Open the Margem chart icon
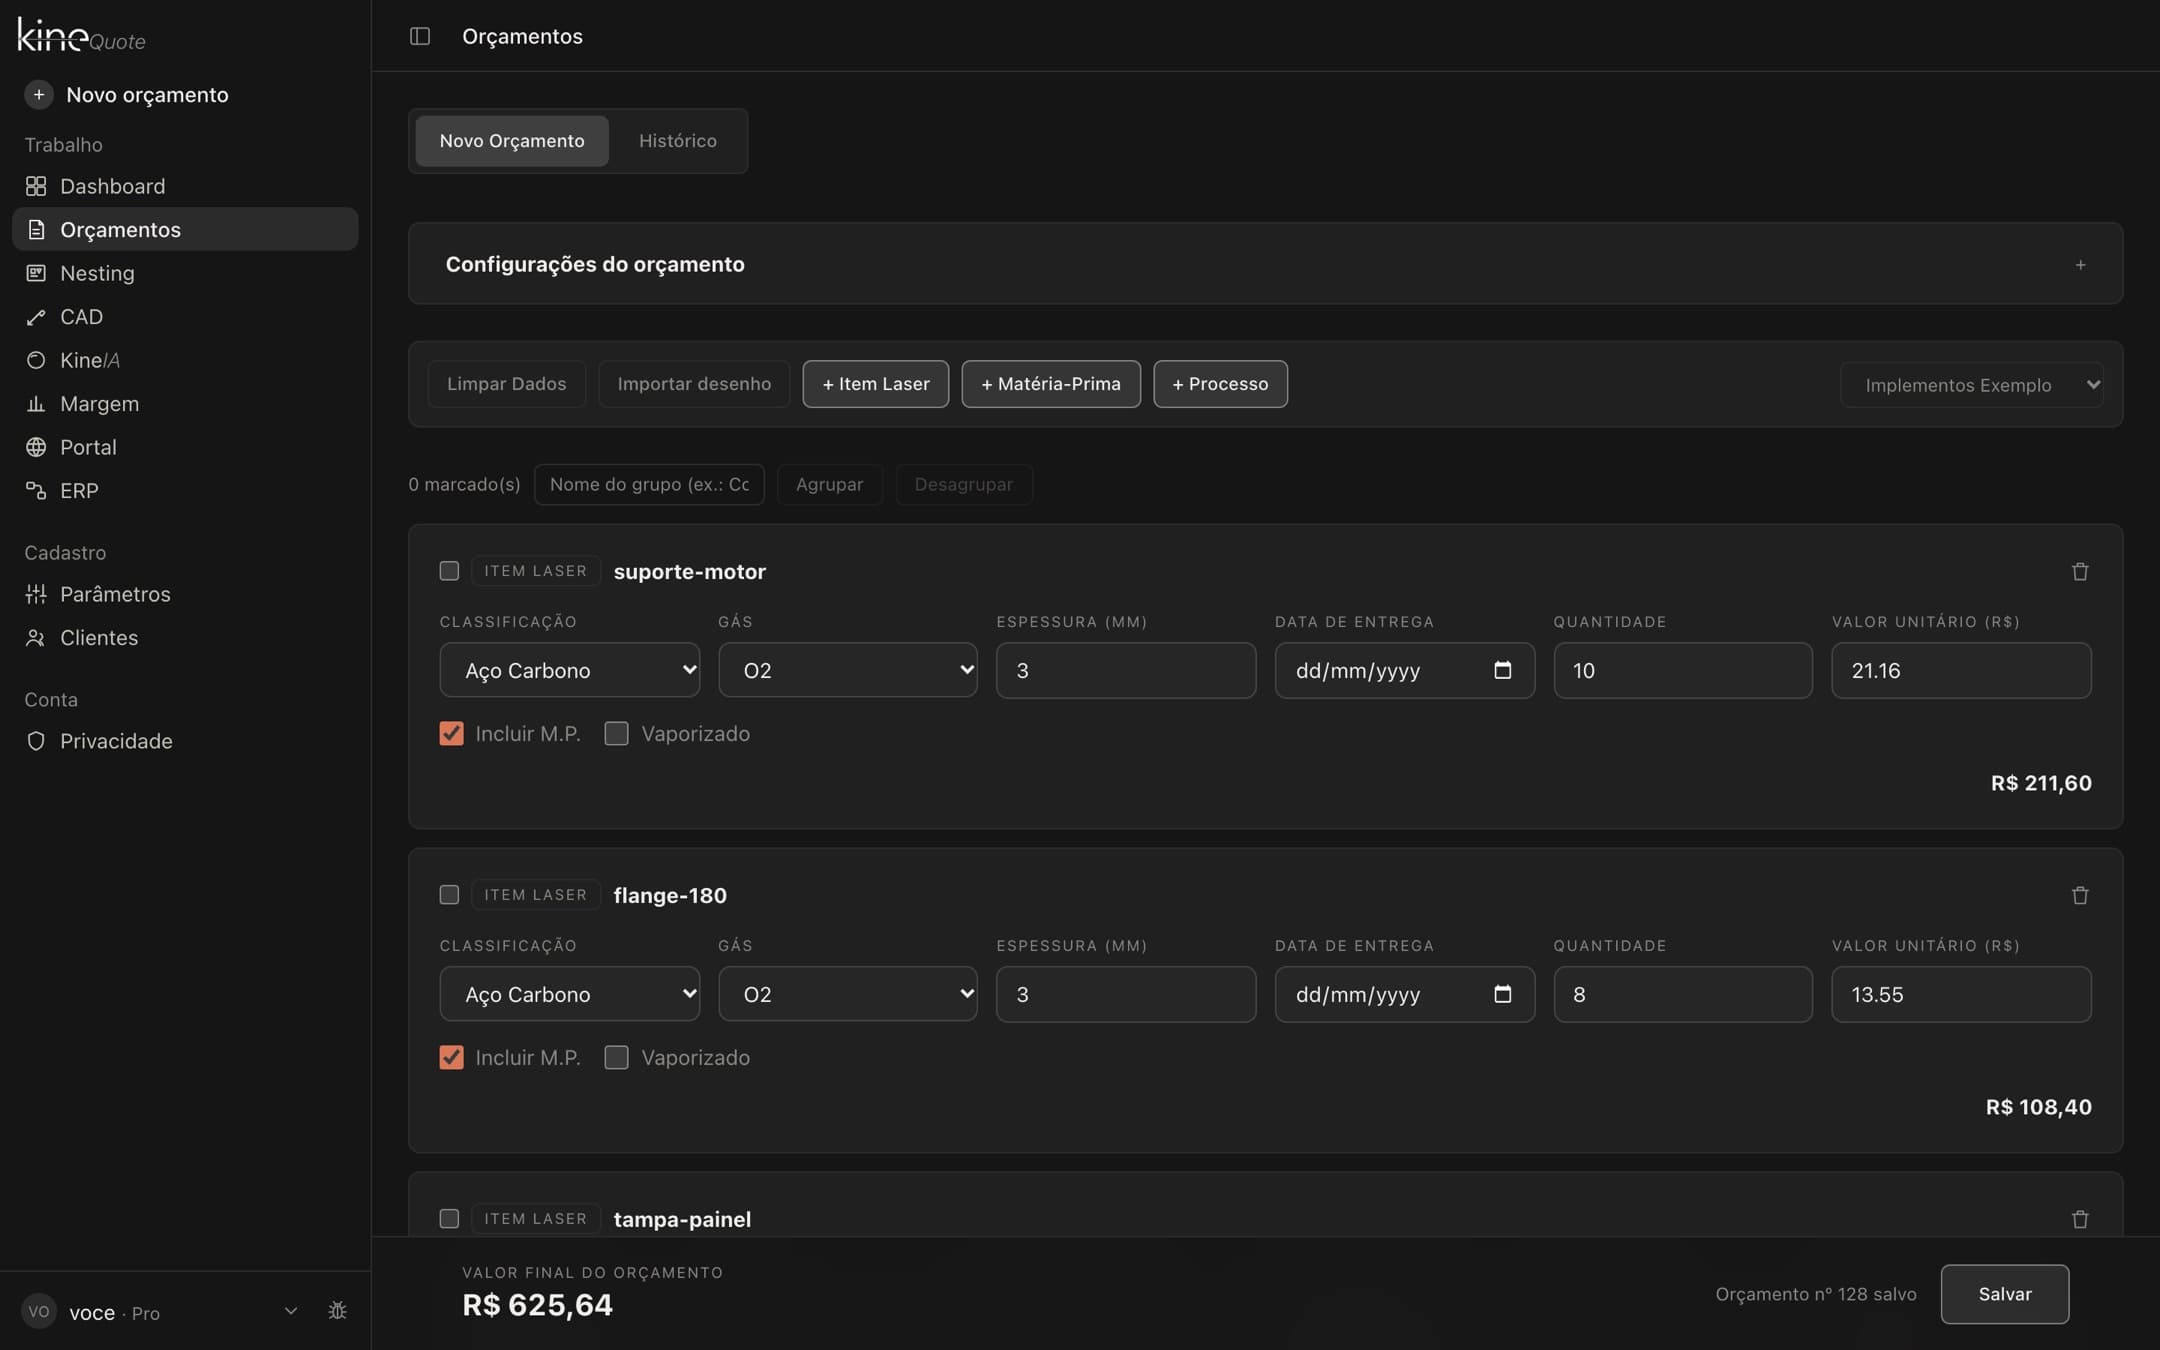The height and width of the screenshot is (1350, 2160). [36, 404]
